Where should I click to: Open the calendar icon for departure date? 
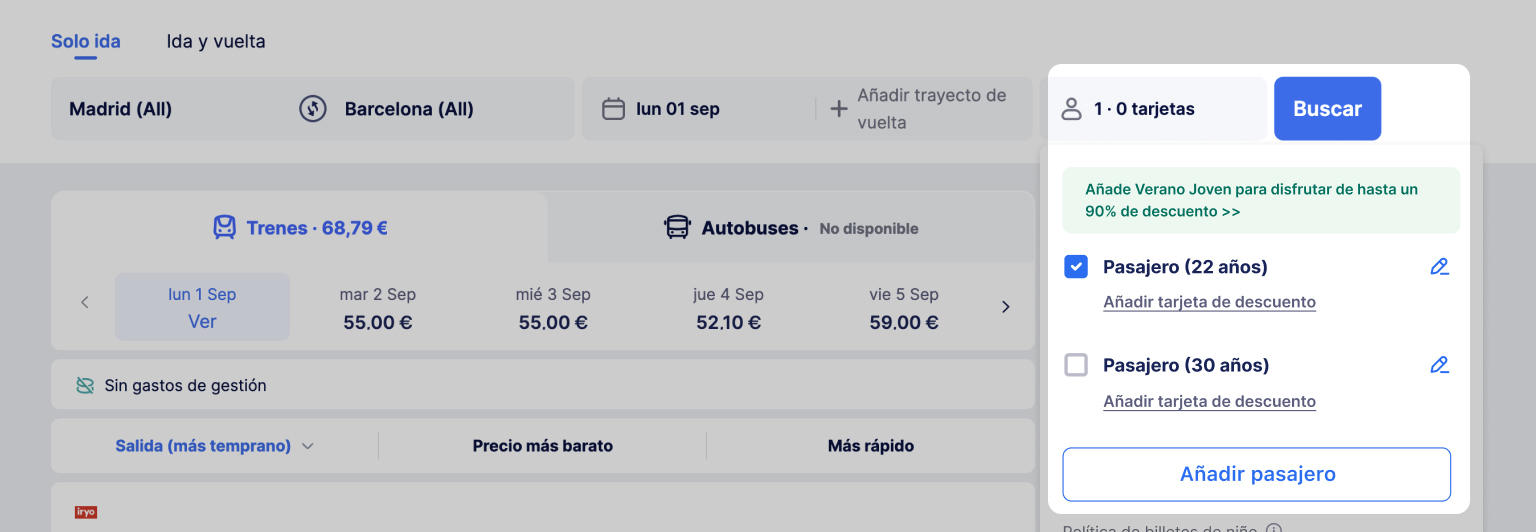pyautogui.click(x=613, y=109)
